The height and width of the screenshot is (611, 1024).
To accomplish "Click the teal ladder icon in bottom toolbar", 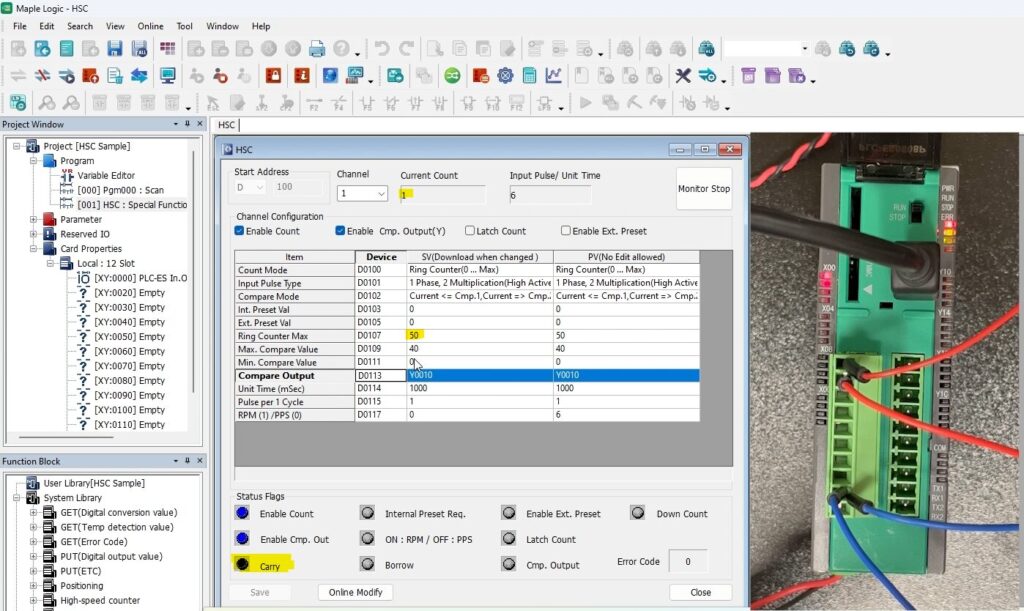I will pos(18,103).
